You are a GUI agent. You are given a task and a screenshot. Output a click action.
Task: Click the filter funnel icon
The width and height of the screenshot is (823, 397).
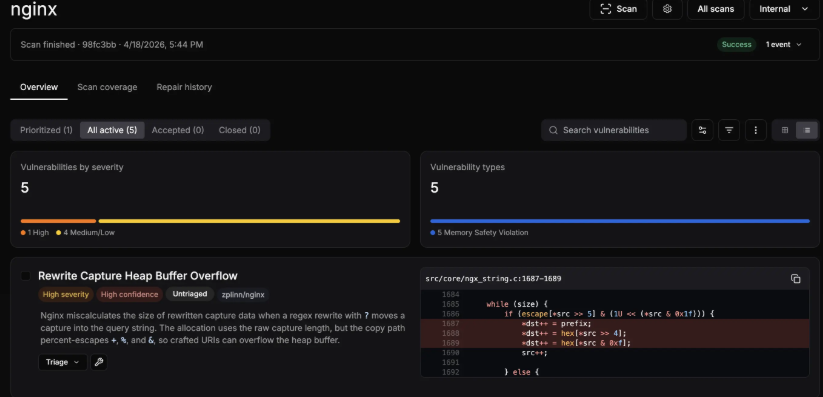(729, 130)
